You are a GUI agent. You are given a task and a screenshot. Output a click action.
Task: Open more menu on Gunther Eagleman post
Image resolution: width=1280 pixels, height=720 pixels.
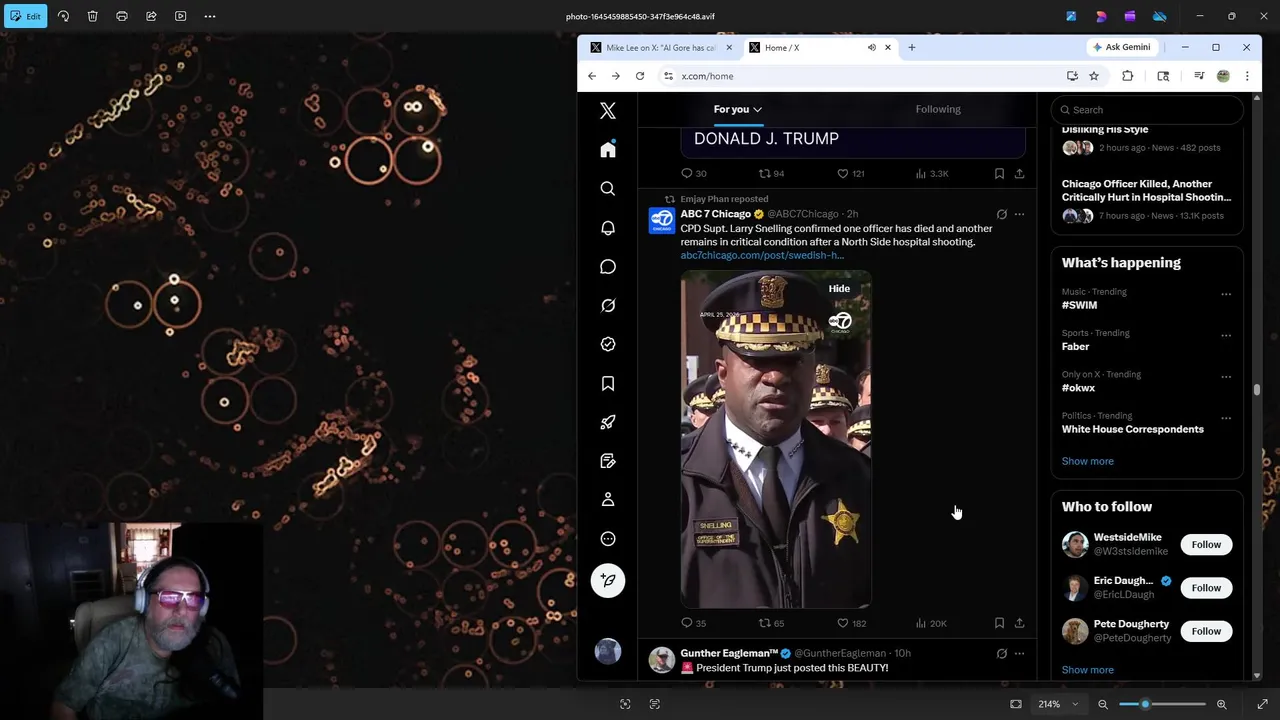coord(1019,653)
